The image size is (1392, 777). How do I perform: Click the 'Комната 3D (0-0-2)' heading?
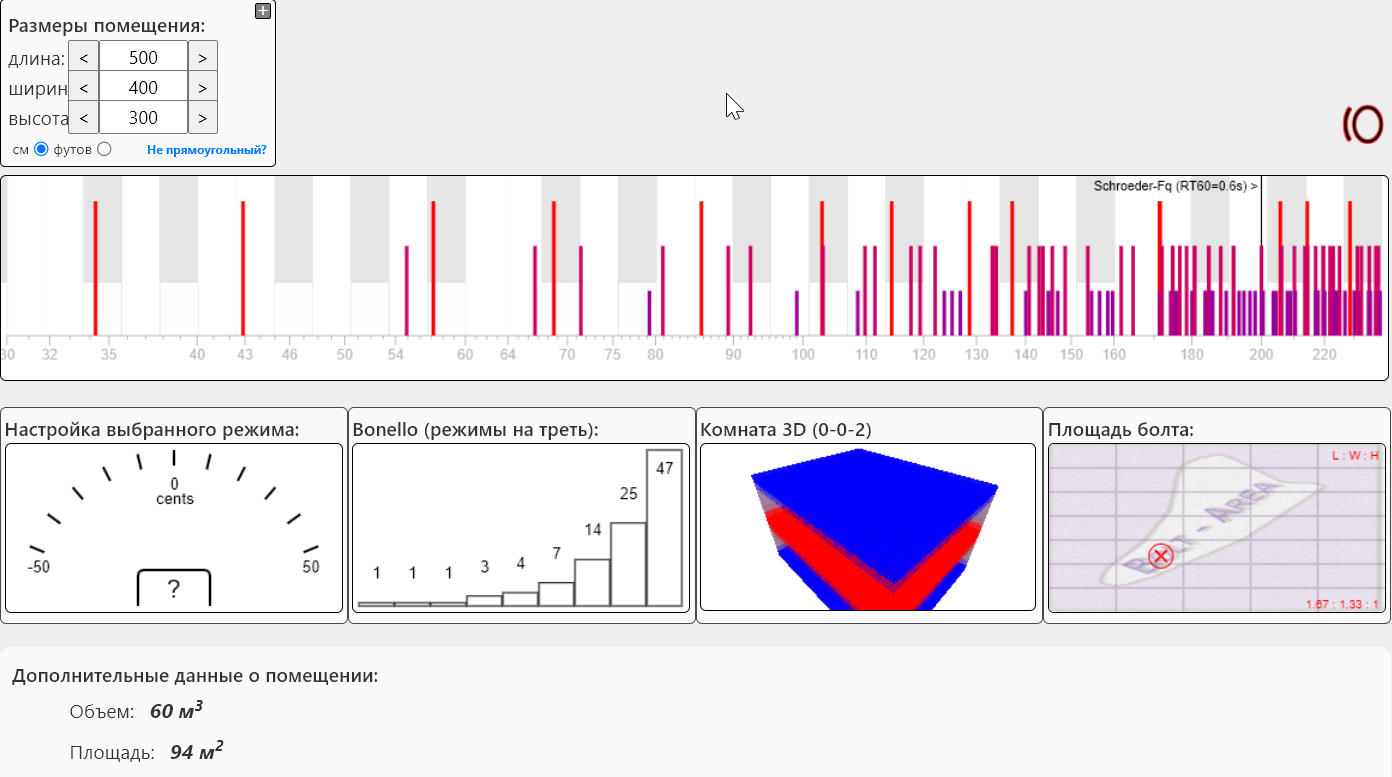[786, 430]
